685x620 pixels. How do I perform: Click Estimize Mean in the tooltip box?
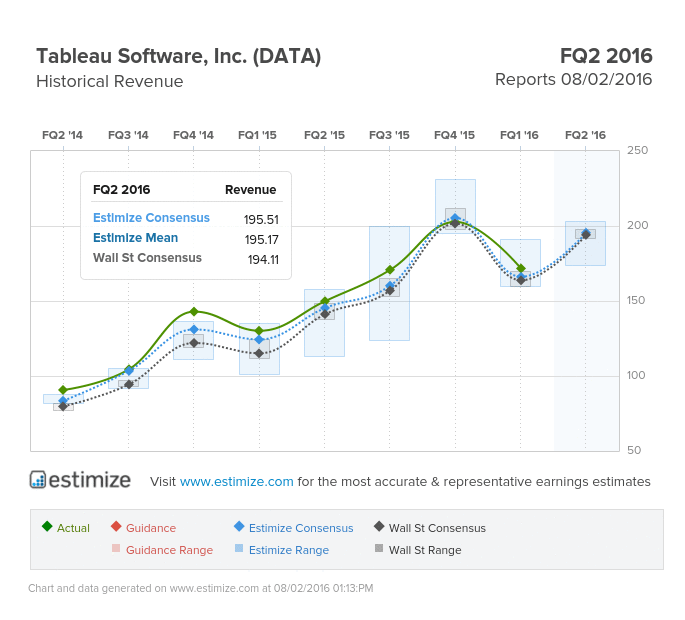(x=135, y=238)
